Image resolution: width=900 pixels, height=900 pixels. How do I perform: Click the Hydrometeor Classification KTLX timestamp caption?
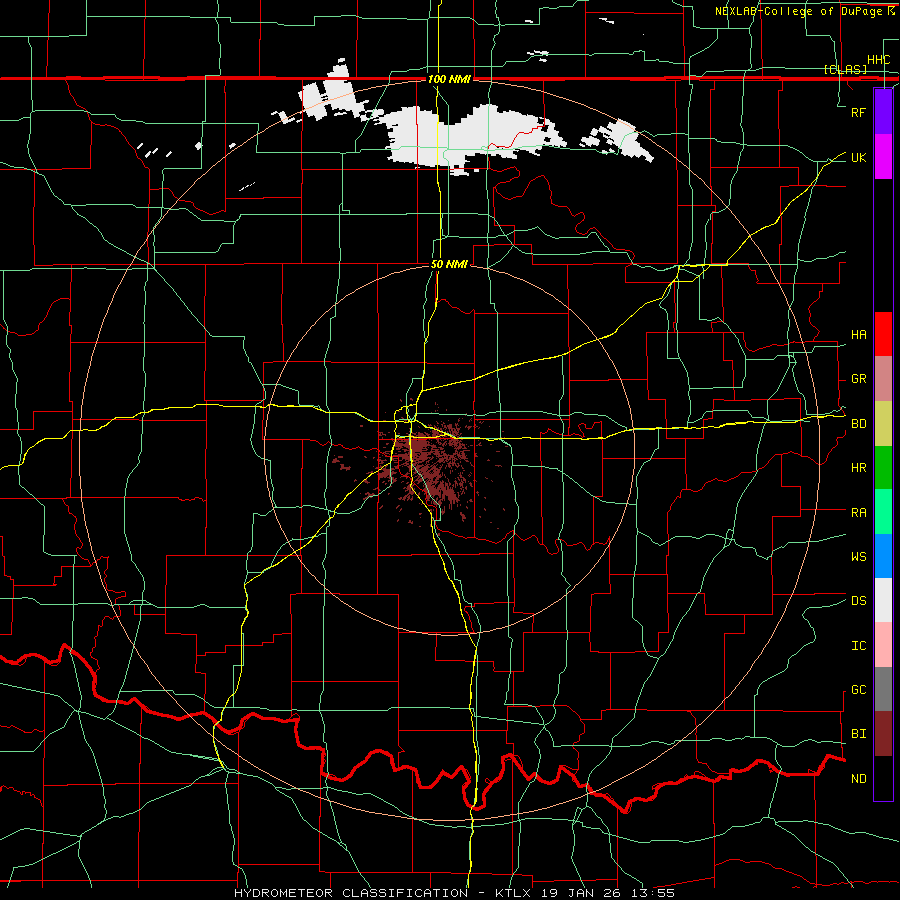454,893
